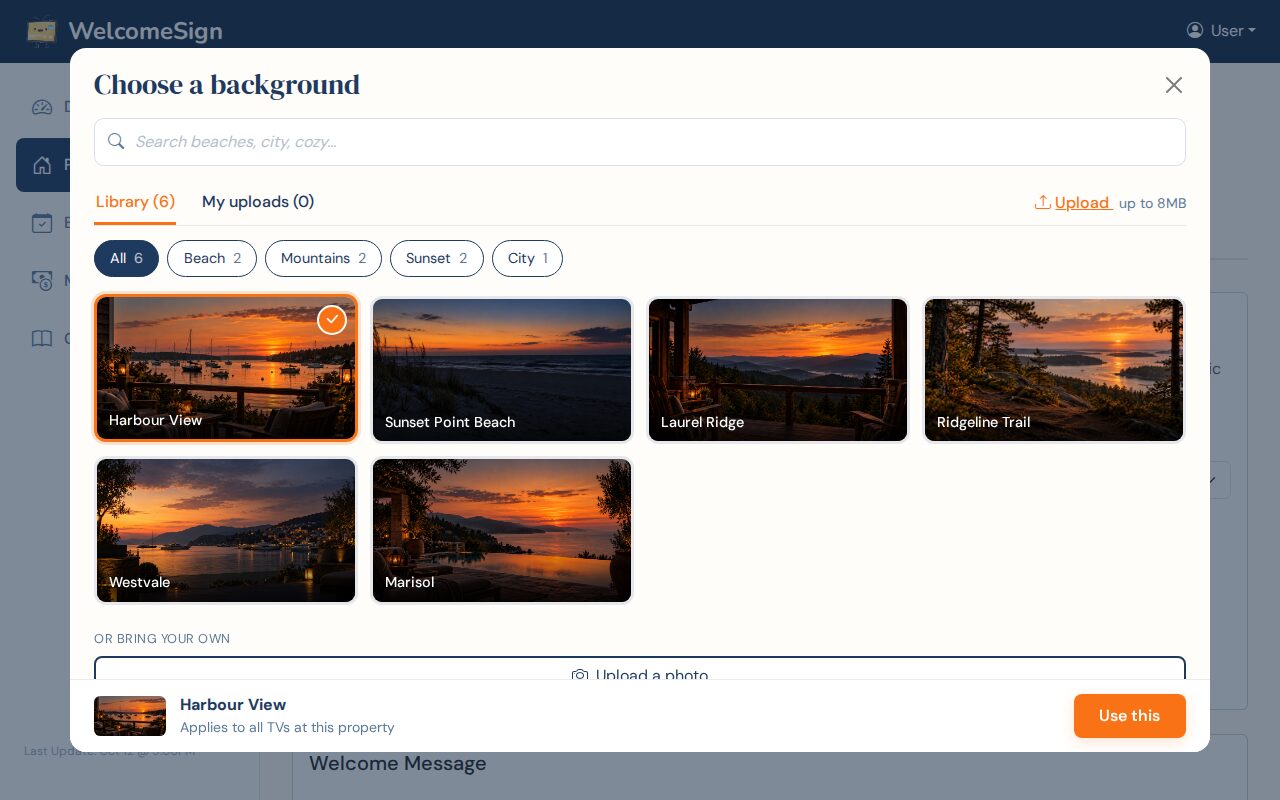Choose the Sunset Point Beach background
The width and height of the screenshot is (1280, 800).
point(502,370)
